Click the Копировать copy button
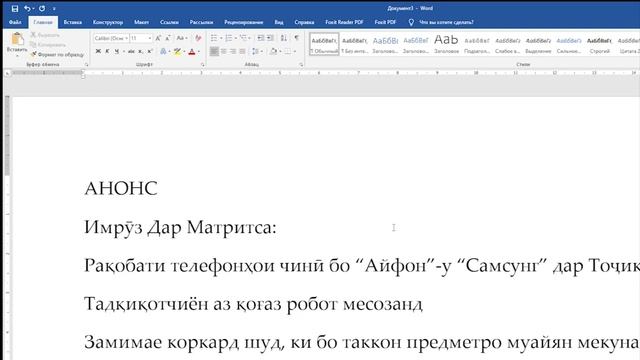This screenshot has width=640, height=360. click(48, 44)
